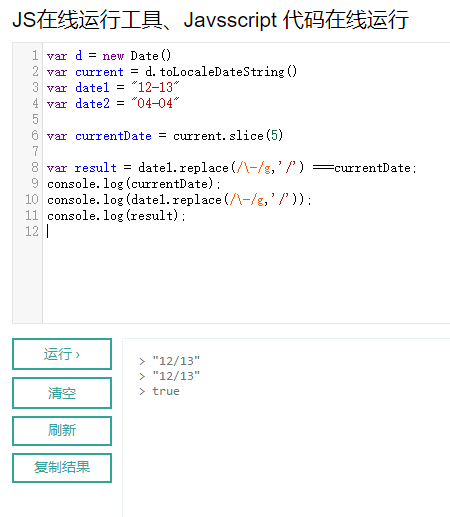Click the first "12/13" output line
The height and width of the screenshot is (517, 450).
pos(176,361)
